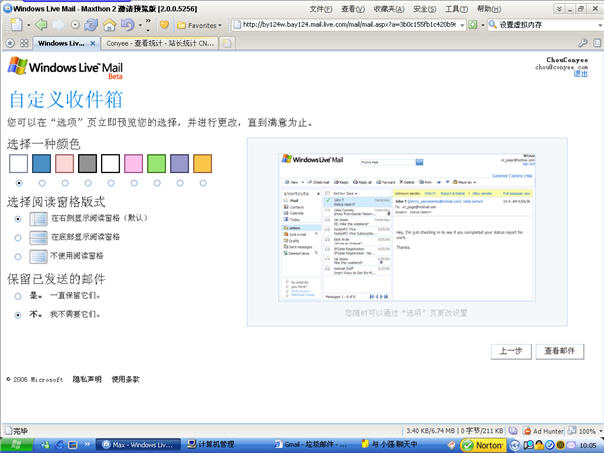Pick the purple color swatch
The width and height of the screenshot is (604, 453).
pyautogui.click(x=180, y=164)
